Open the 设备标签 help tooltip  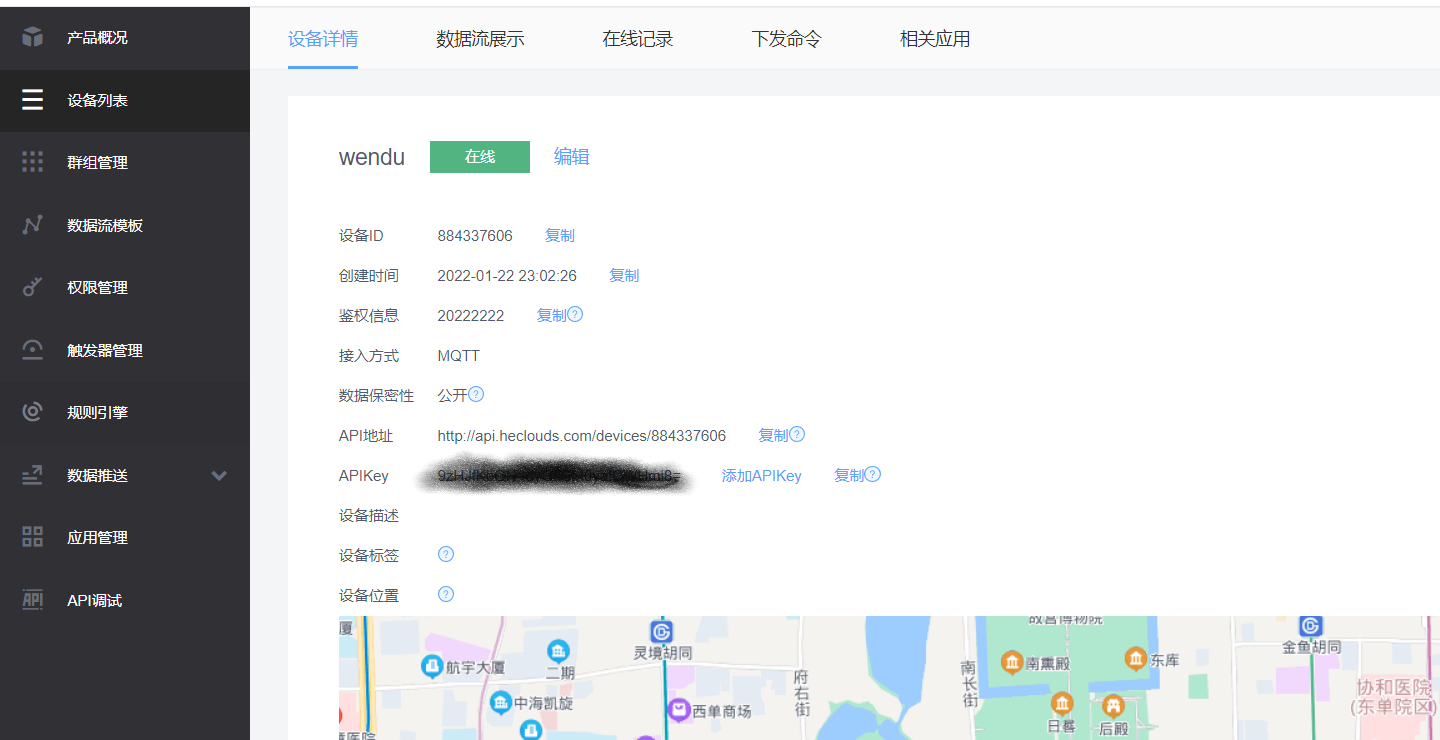tap(445, 553)
